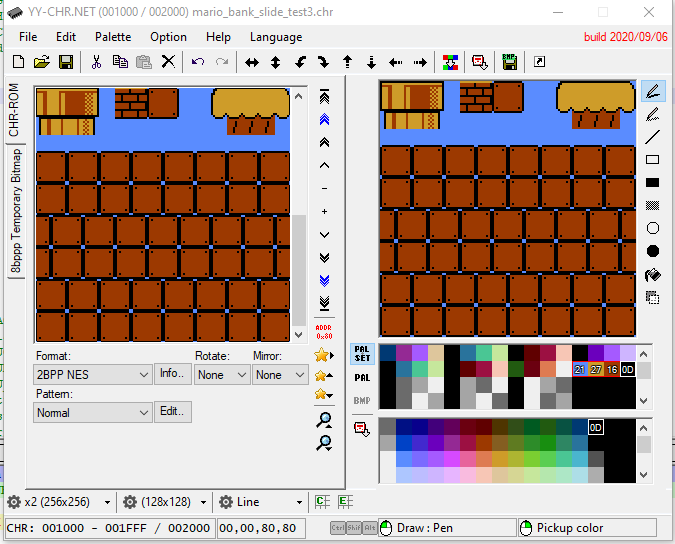Pick palette color 16 swatch
The width and height of the screenshot is (675, 544).
612,369
